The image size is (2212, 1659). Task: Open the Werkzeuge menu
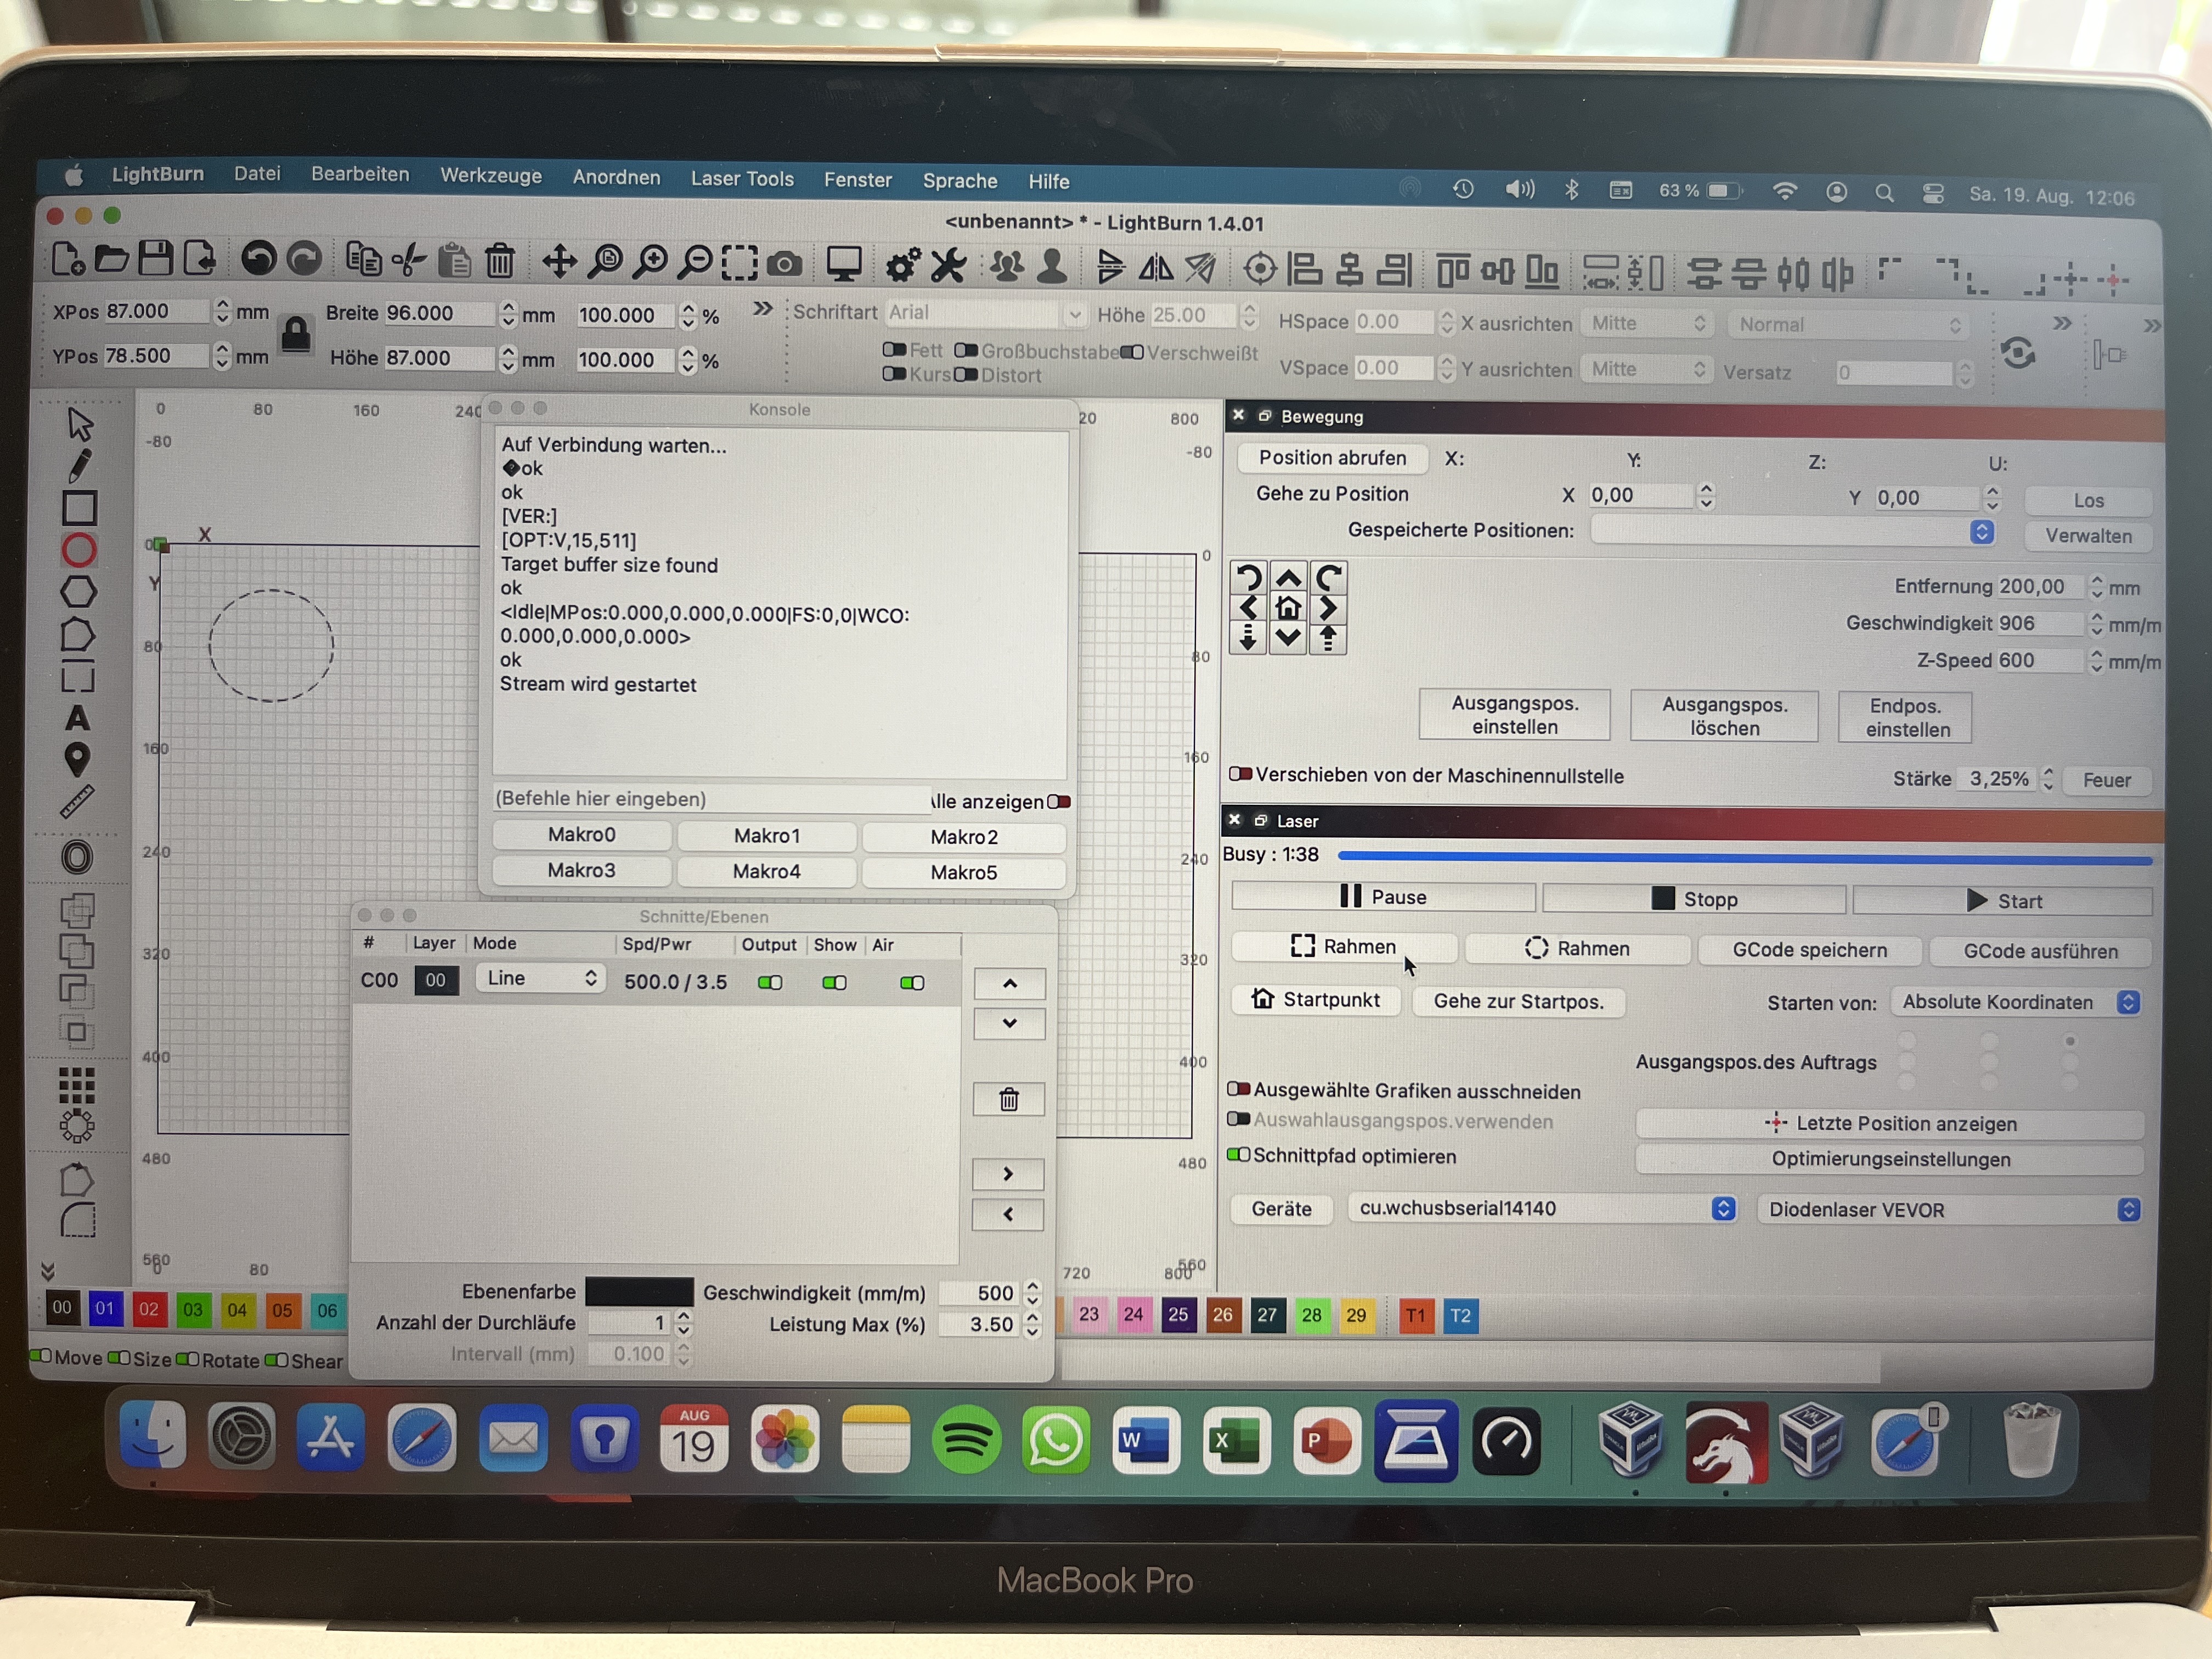pyautogui.click(x=491, y=176)
